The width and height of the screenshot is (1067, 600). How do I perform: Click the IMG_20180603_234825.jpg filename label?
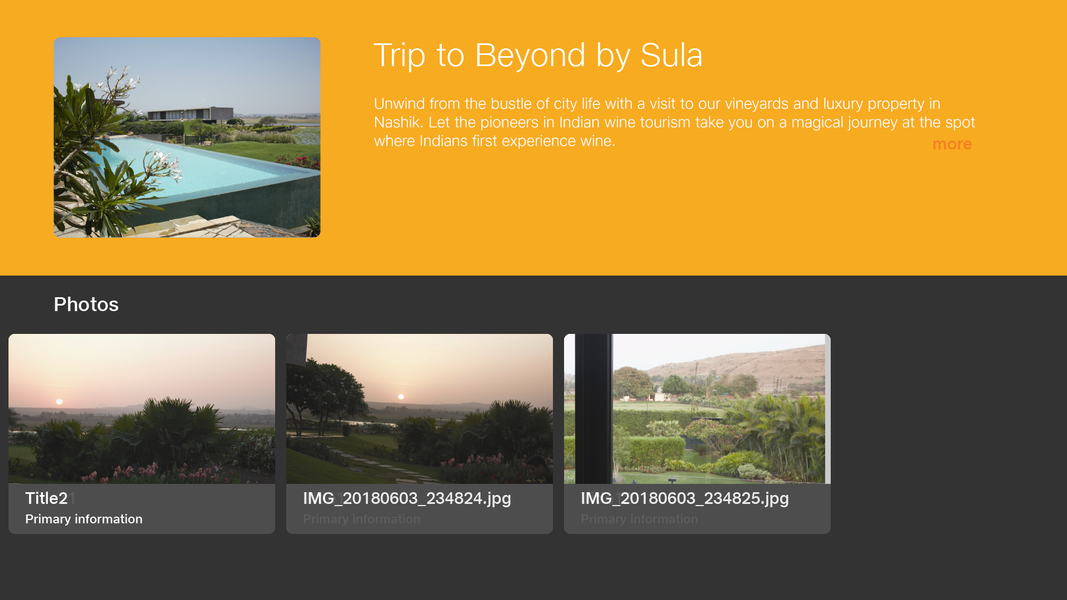[684, 498]
